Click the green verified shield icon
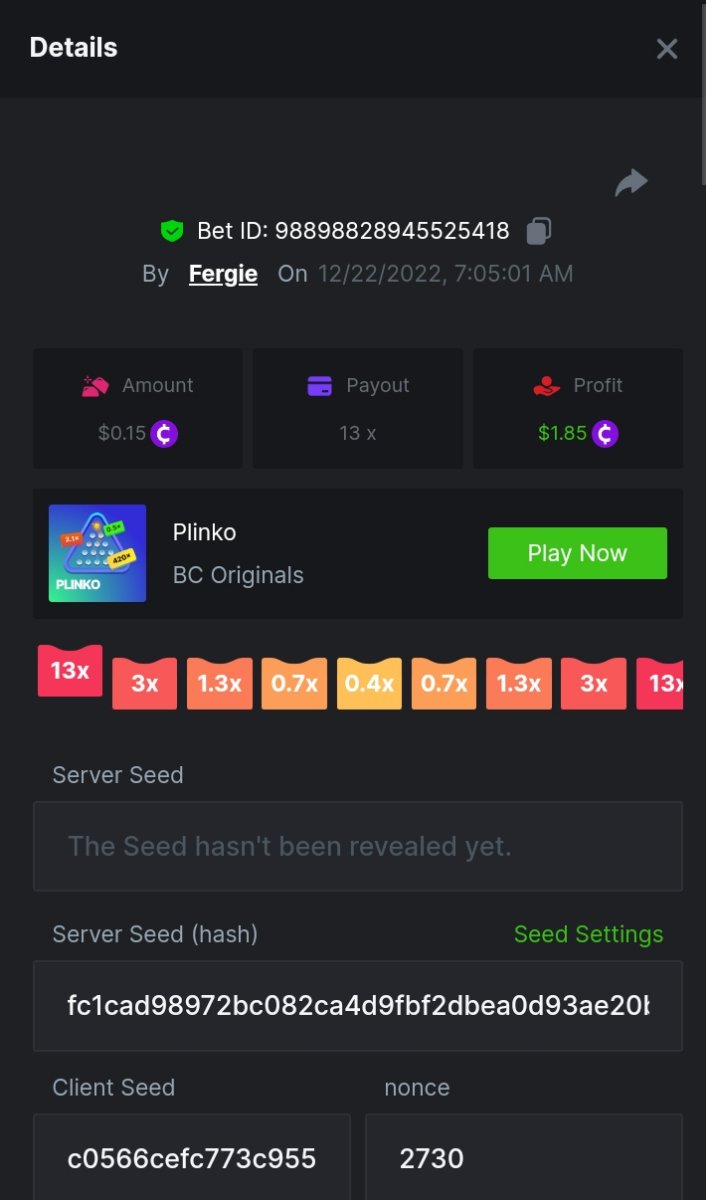The width and height of the screenshot is (706, 1200). pos(172,231)
